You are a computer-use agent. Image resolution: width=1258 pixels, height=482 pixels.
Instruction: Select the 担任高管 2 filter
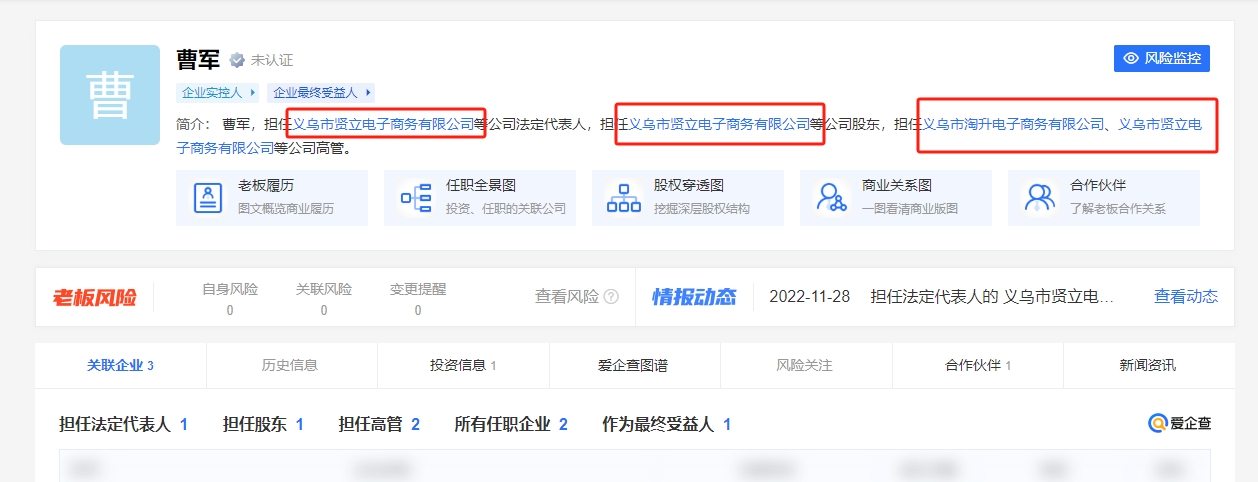pos(379,424)
